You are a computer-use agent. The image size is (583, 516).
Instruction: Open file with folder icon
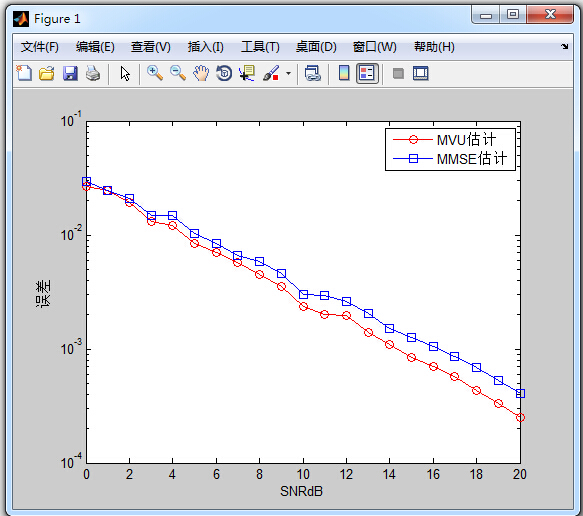tap(47, 73)
